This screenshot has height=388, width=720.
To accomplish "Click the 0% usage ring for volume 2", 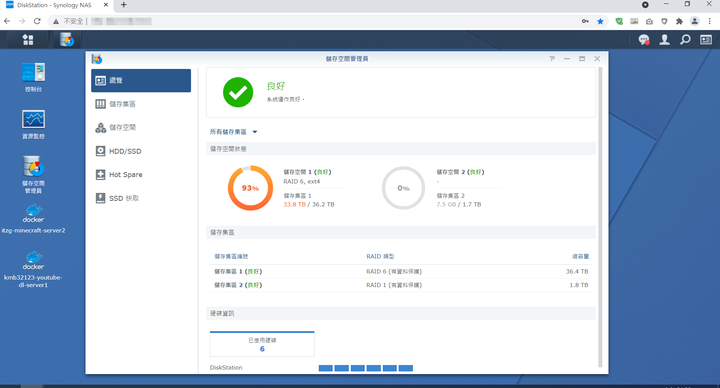I will tap(403, 188).
